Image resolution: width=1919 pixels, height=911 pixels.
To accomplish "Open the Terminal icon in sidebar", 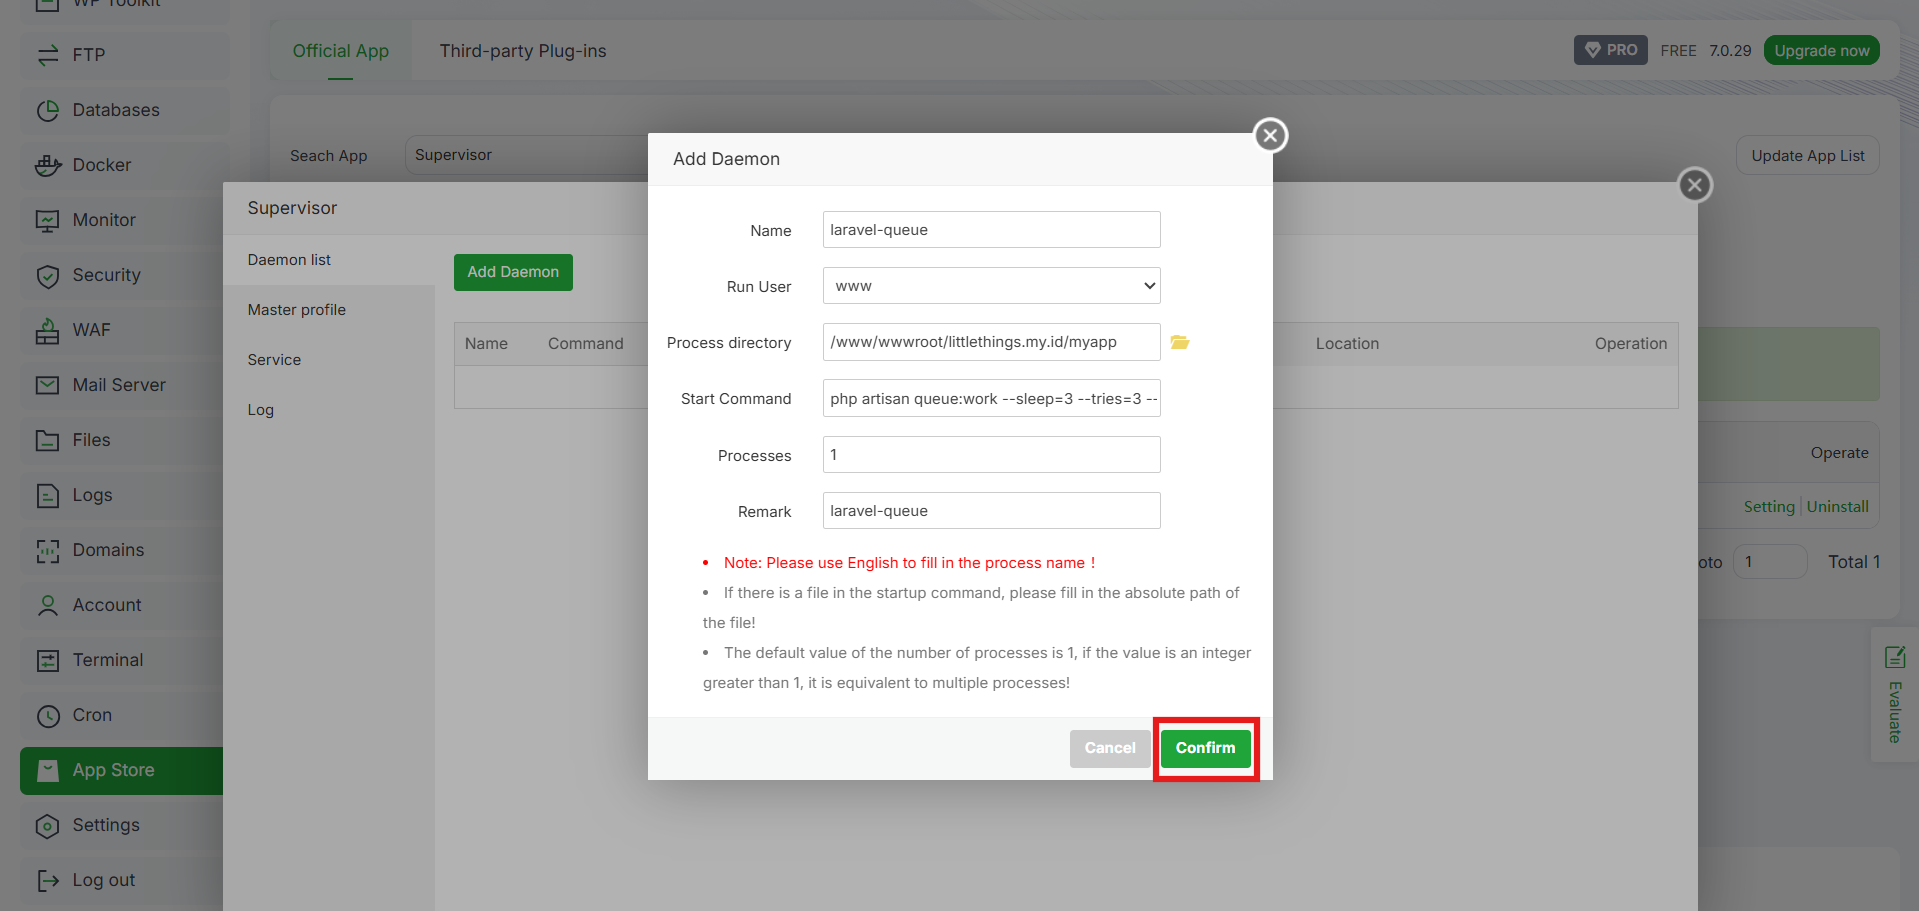I will pyautogui.click(x=47, y=660).
